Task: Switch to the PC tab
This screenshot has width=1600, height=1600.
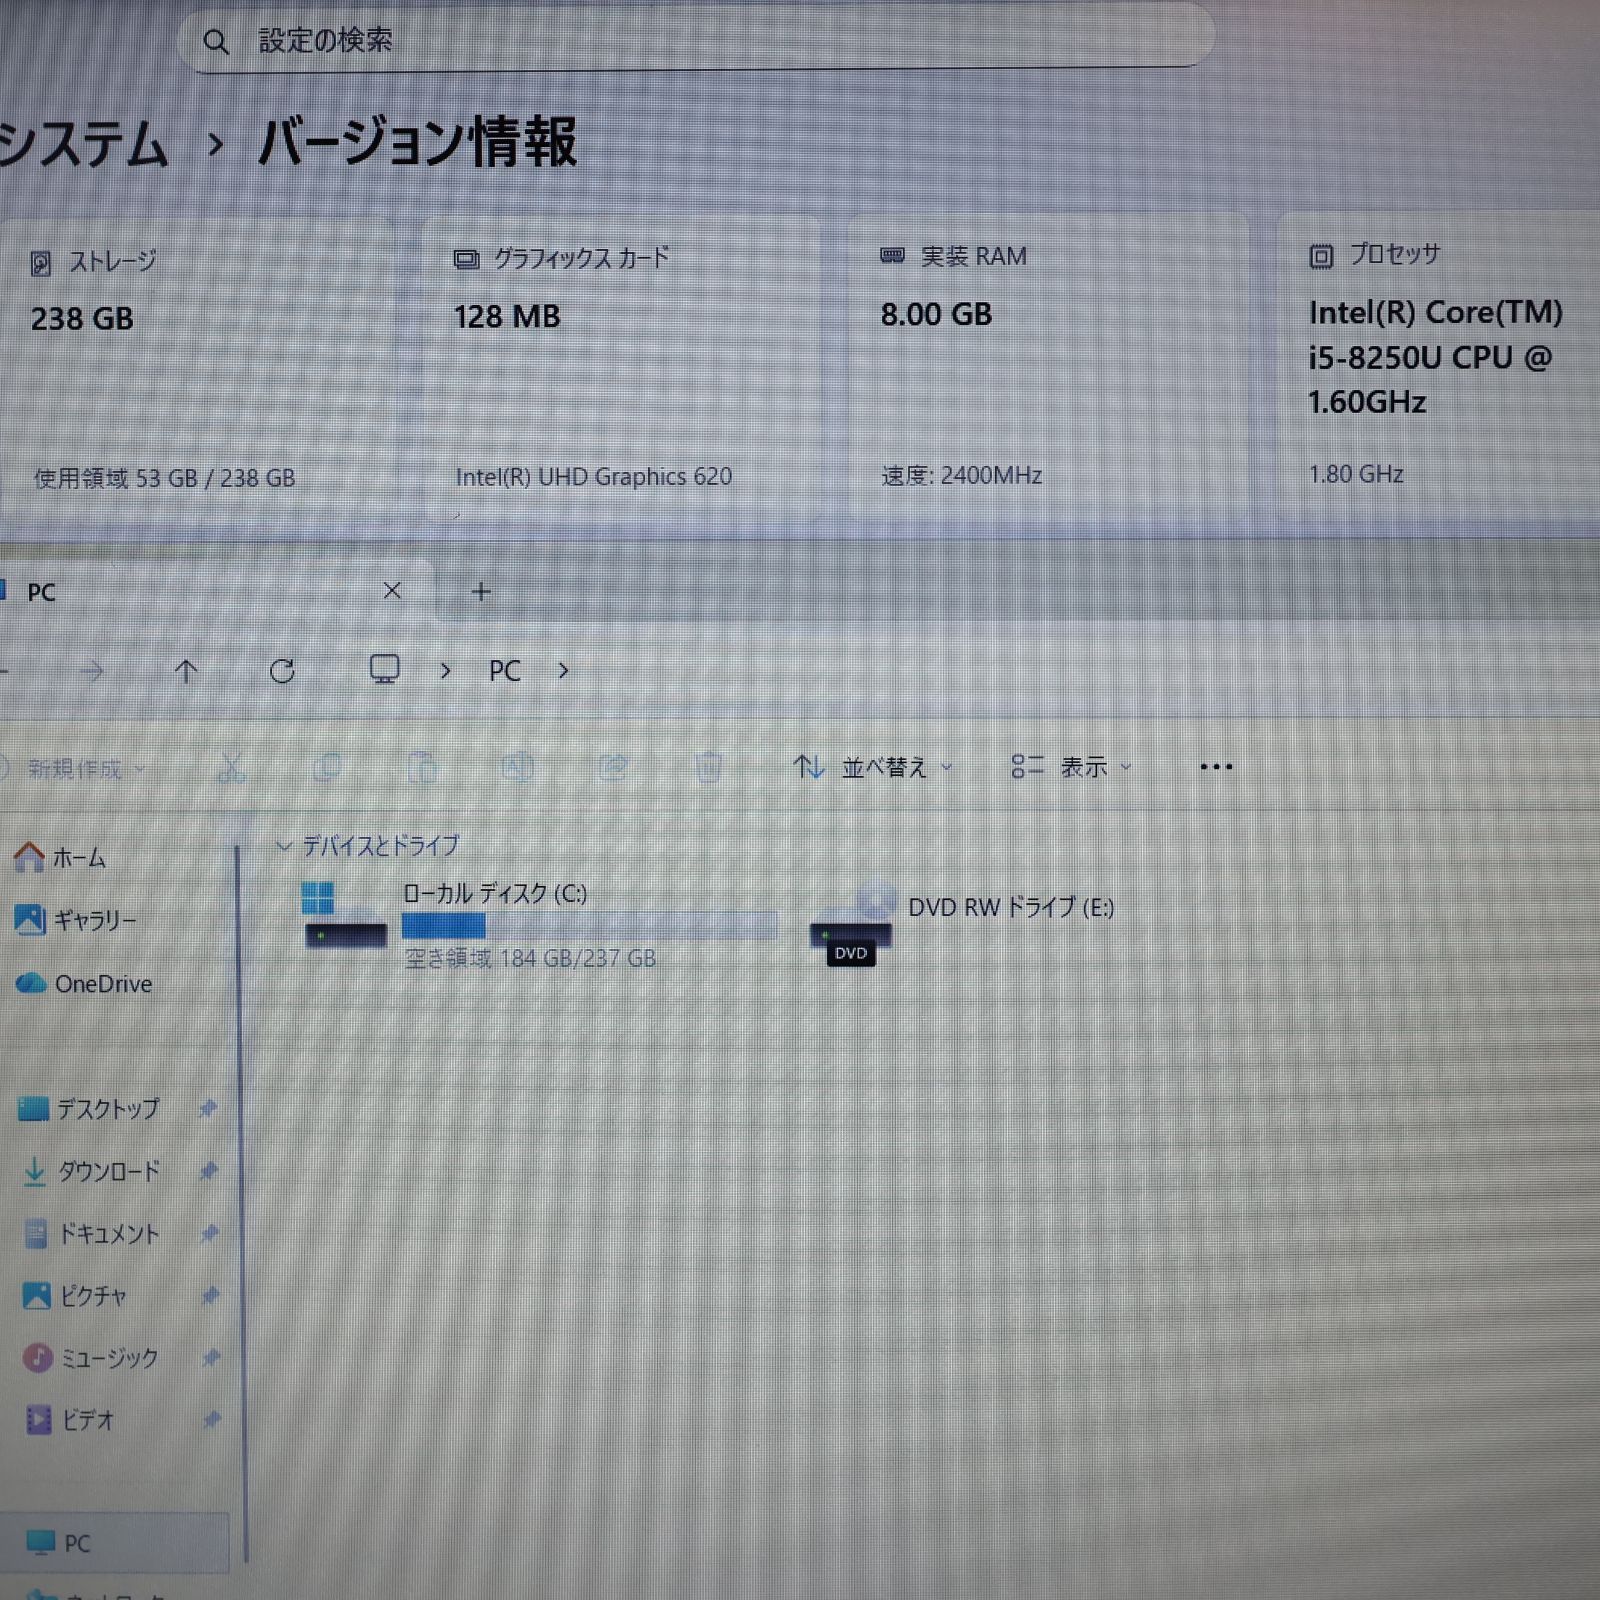Action: [42, 592]
